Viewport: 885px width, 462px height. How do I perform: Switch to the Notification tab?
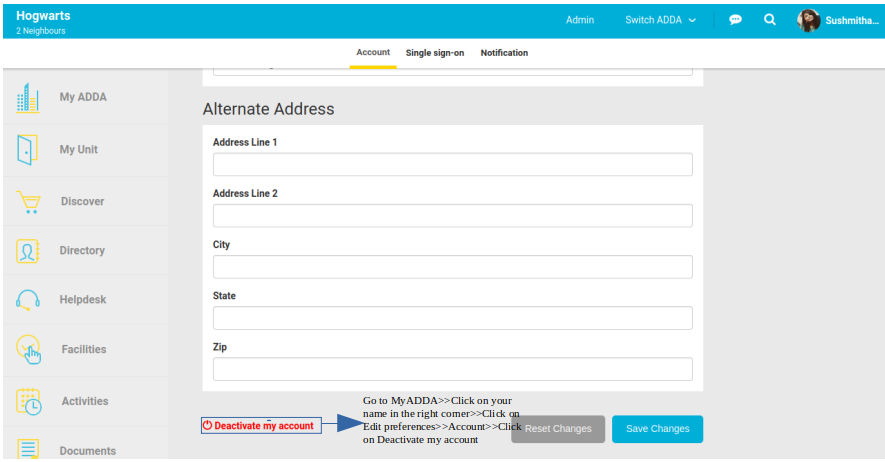coord(504,53)
